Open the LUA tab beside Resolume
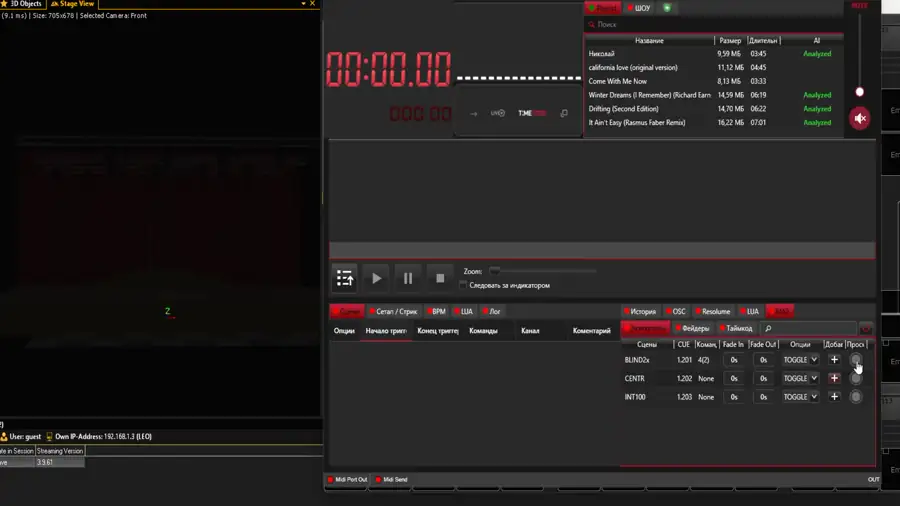Image resolution: width=900 pixels, height=506 pixels. [x=749, y=312]
